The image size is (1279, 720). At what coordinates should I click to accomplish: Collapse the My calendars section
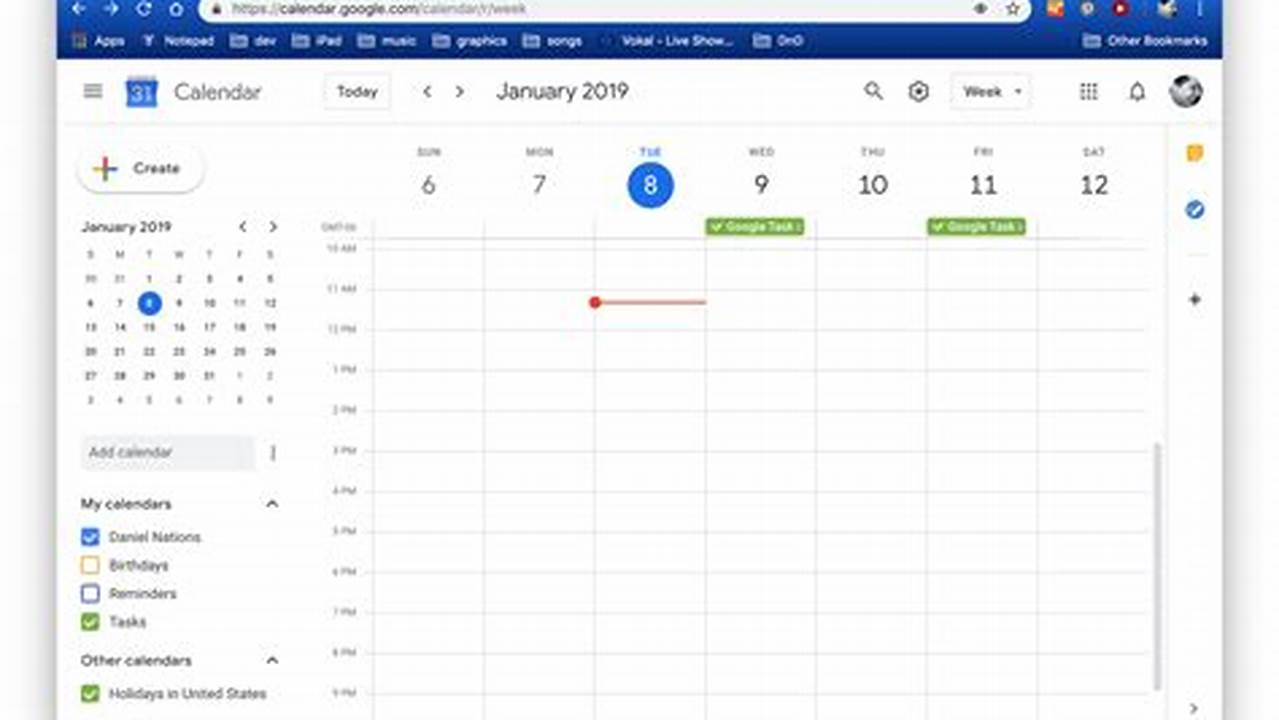pos(271,504)
